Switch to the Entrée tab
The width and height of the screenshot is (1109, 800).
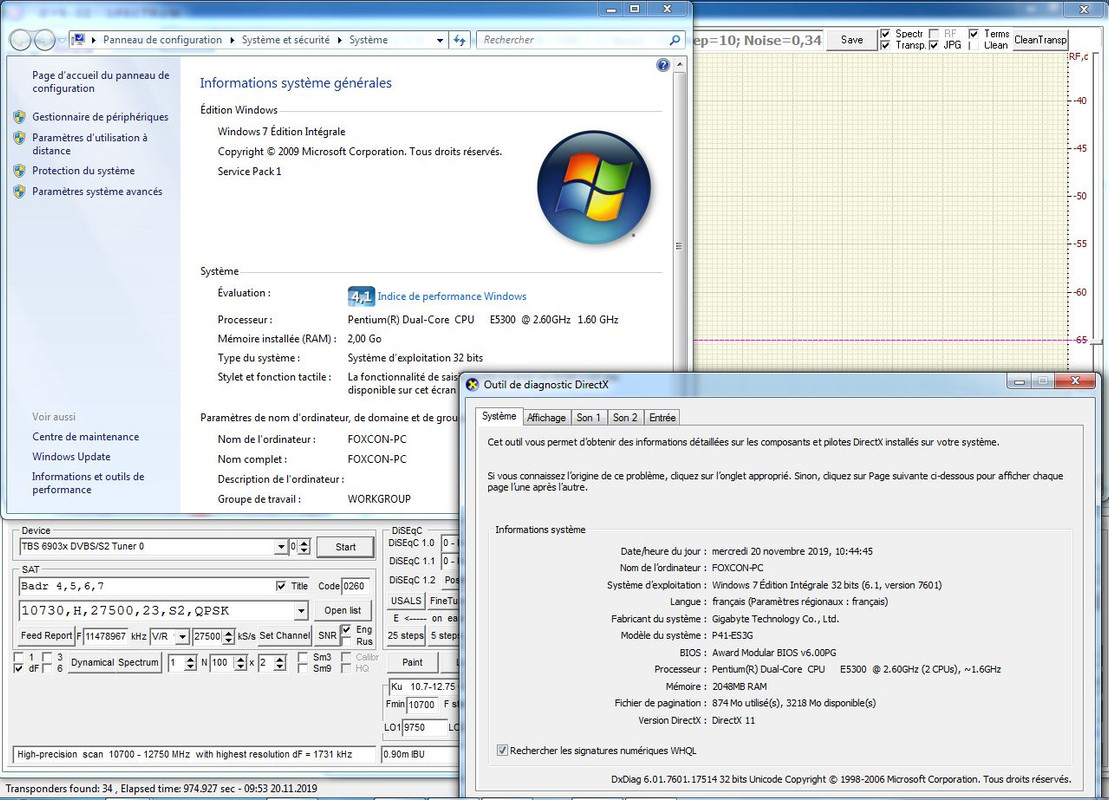coord(663,417)
